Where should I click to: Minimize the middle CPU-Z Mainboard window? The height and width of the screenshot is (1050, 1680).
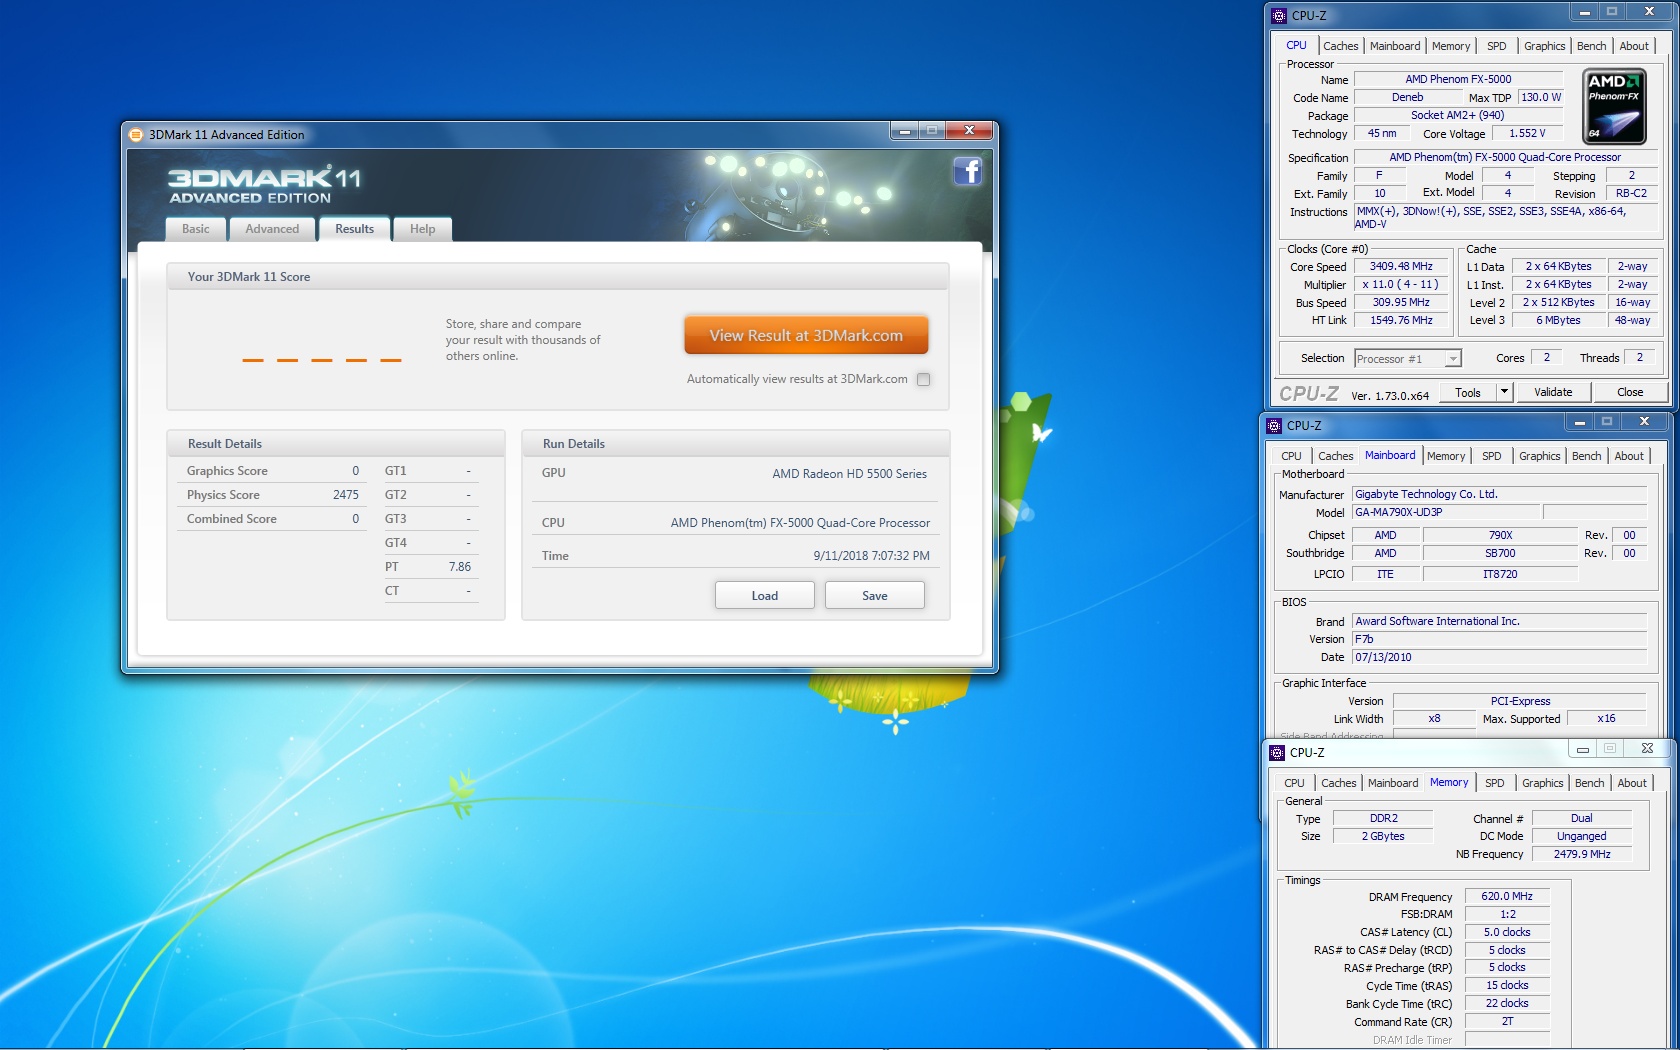point(1580,422)
